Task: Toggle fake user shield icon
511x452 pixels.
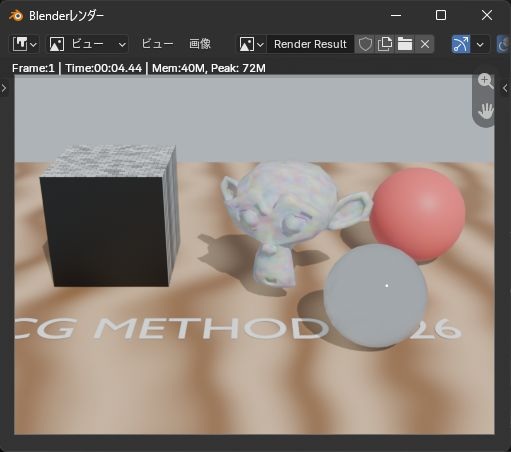Action: point(365,44)
